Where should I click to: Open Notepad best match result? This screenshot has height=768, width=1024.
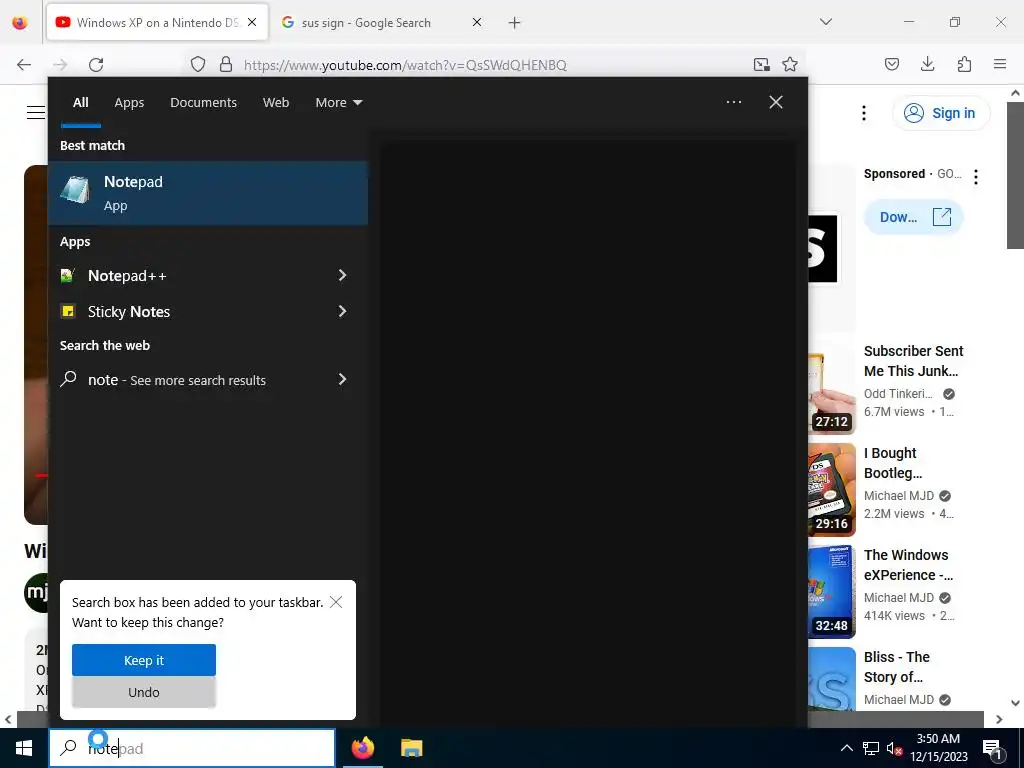pos(208,193)
